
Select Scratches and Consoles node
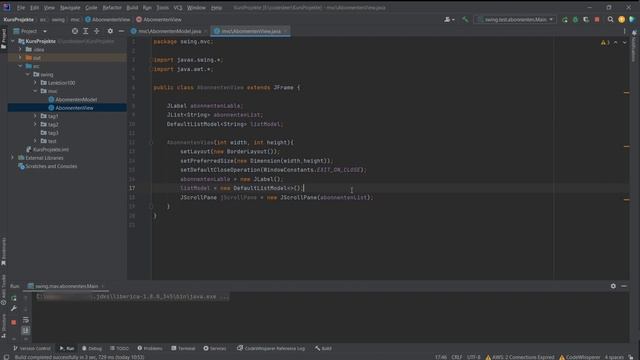[x=47, y=166]
